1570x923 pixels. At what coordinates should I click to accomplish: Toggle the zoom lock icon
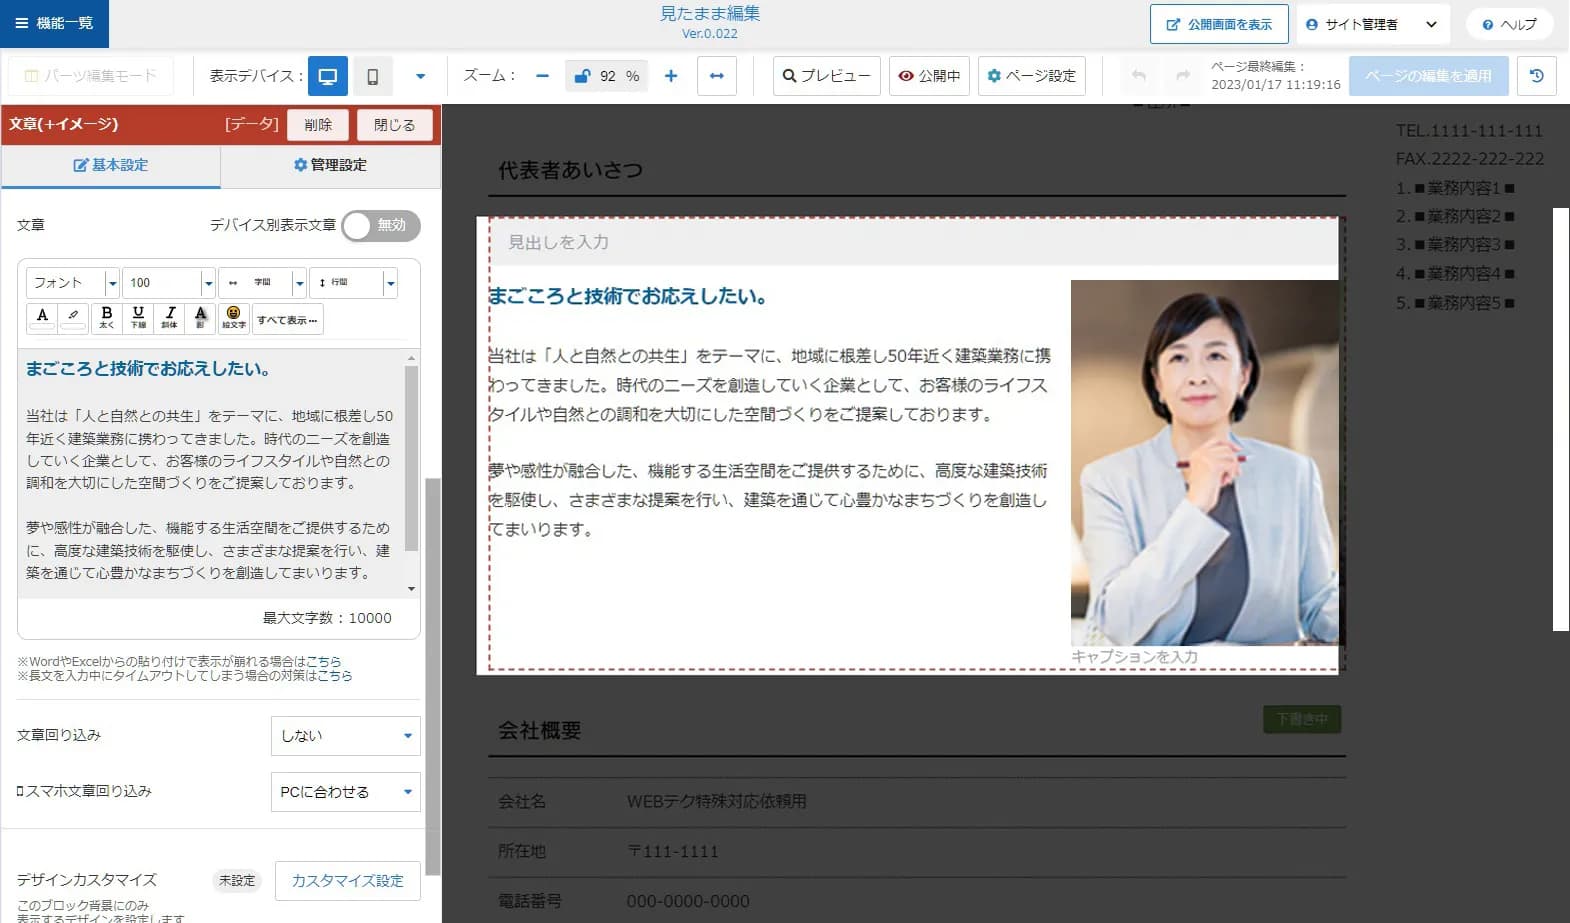(582, 76)
